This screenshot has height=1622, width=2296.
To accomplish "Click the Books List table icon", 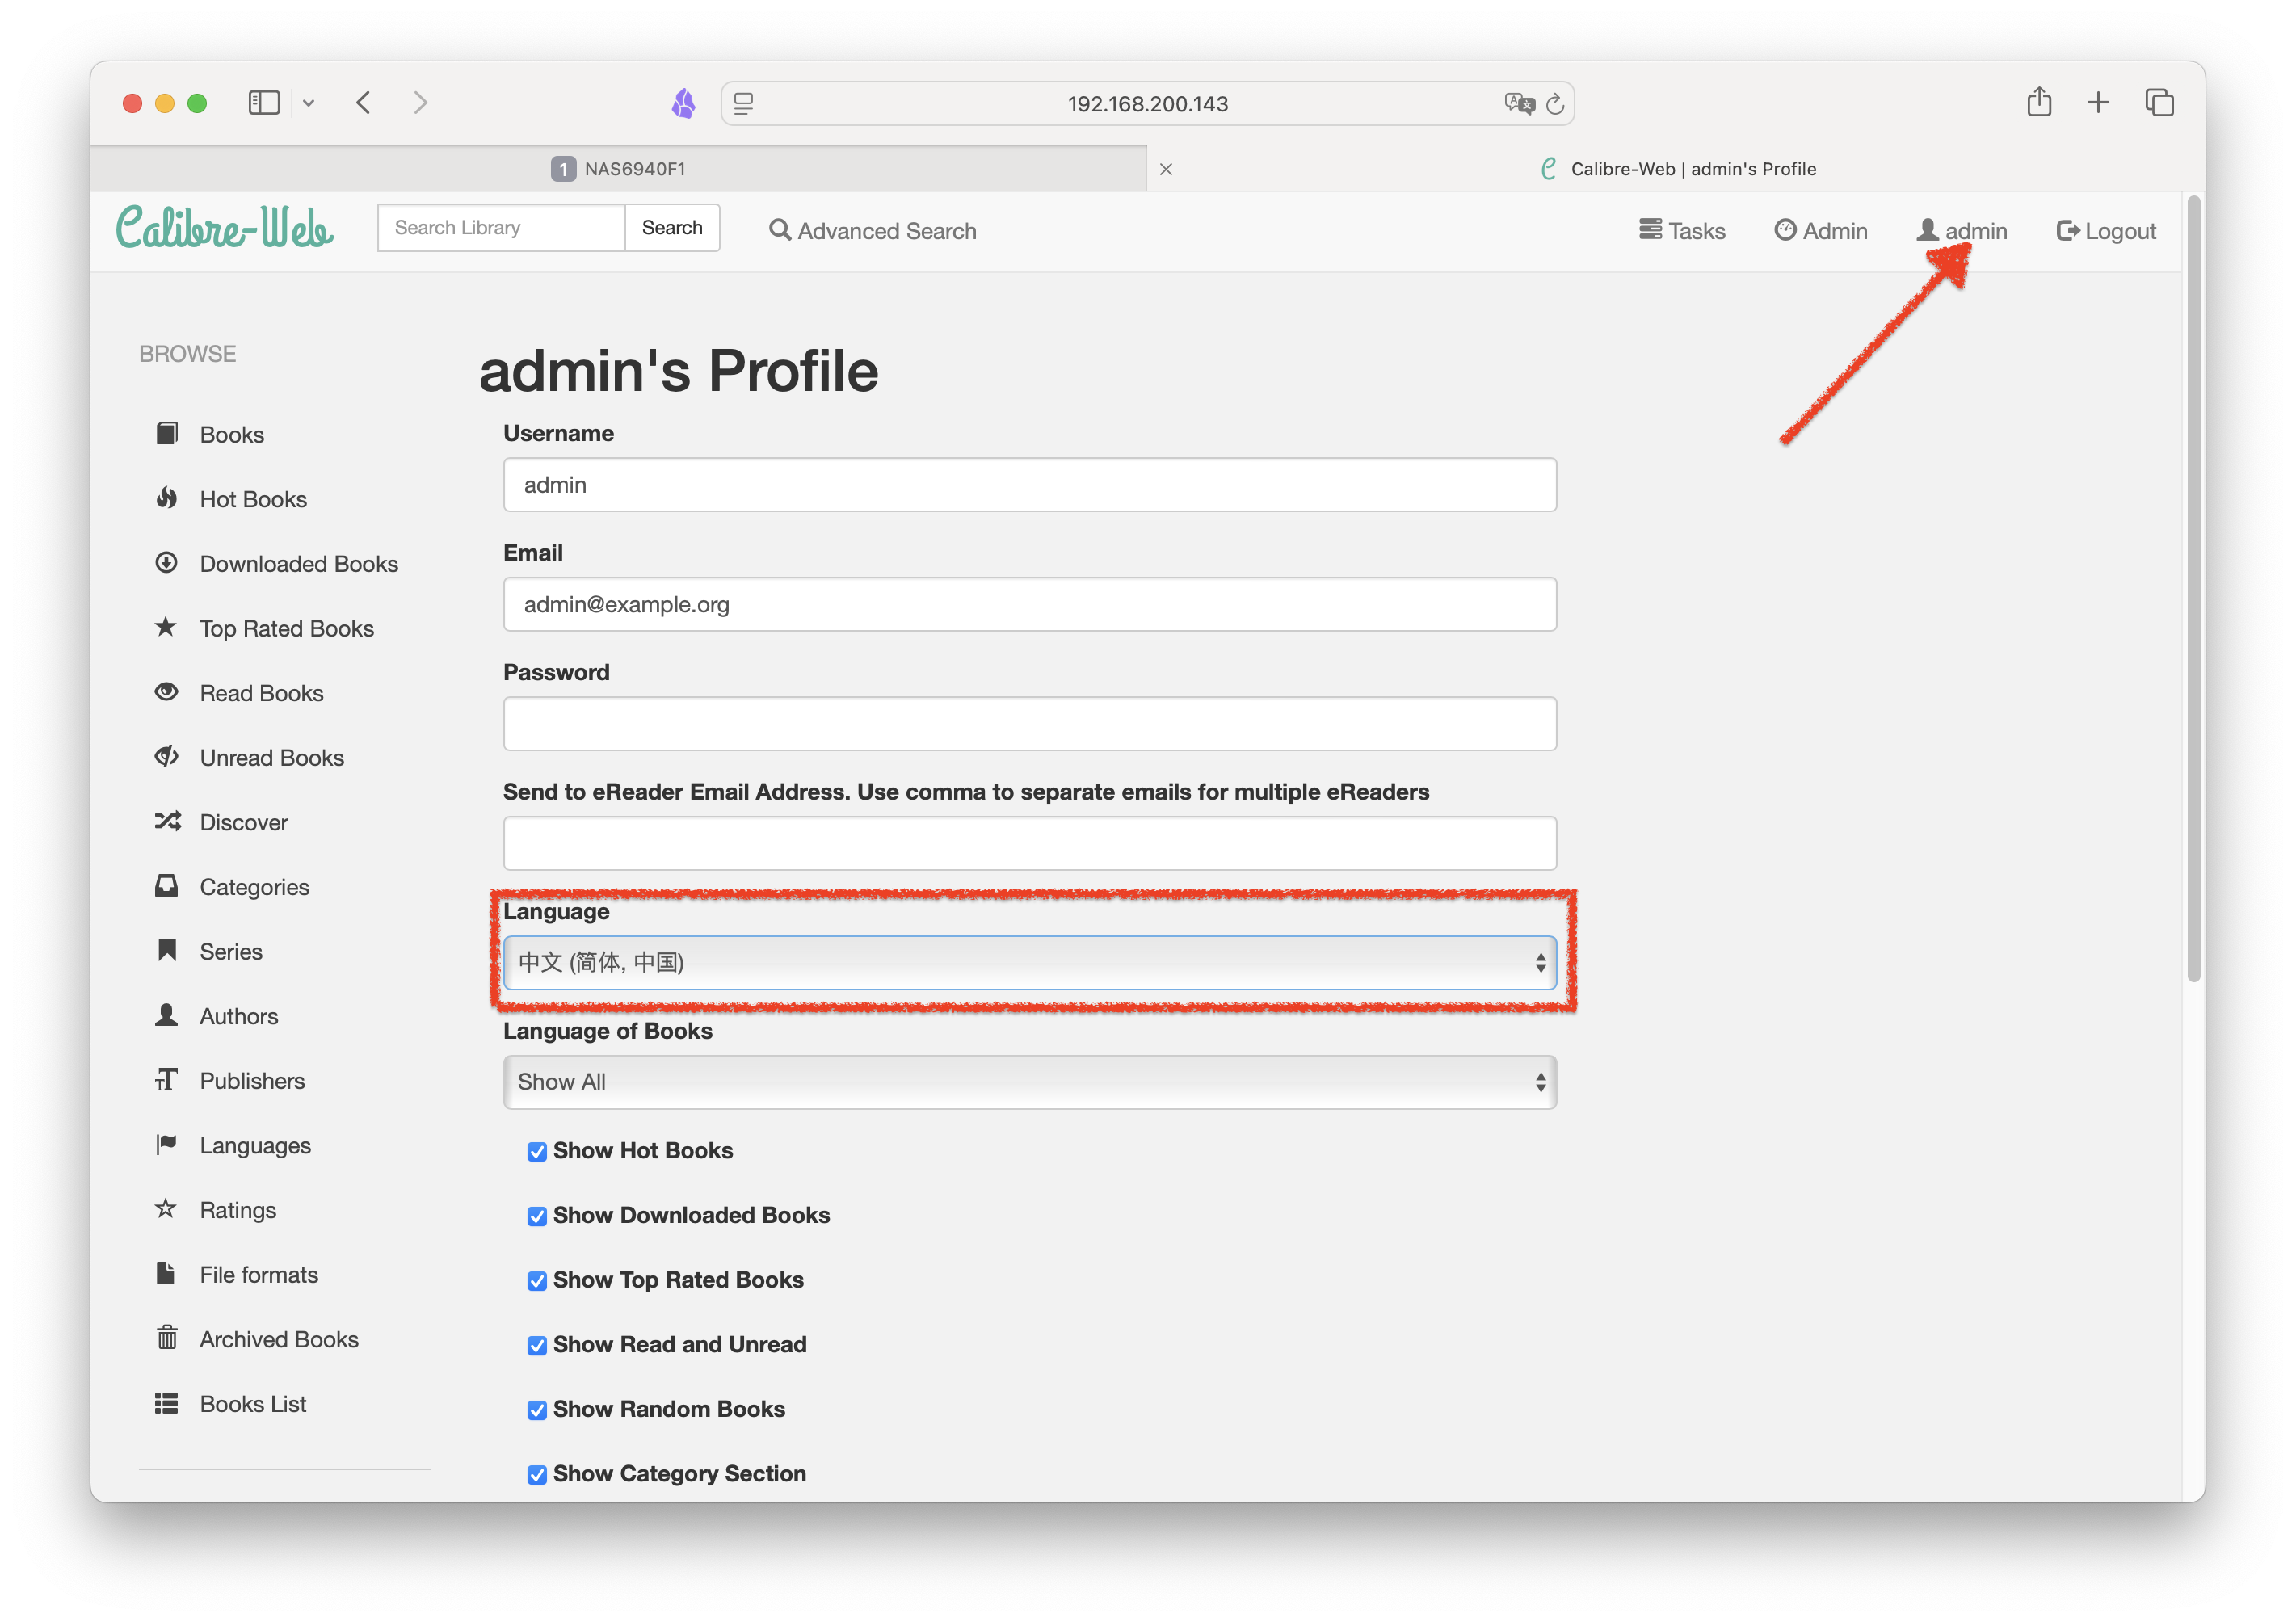I will 167,1403.
